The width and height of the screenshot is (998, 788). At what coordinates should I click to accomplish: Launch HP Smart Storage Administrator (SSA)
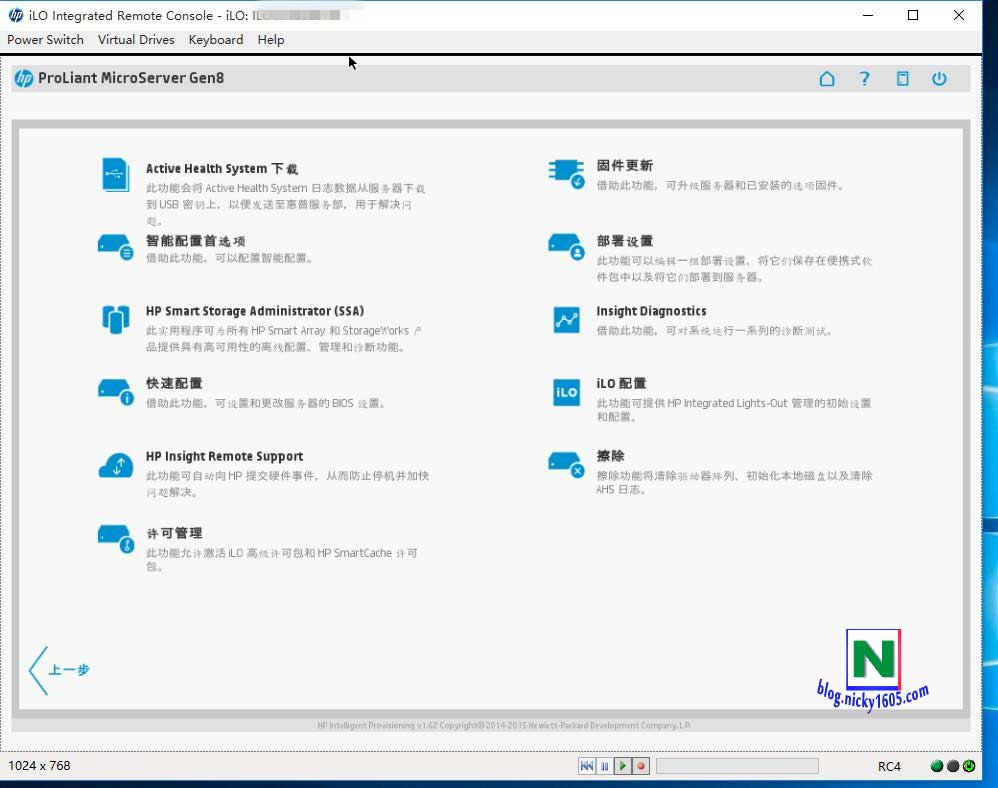(x=255, y=311)
